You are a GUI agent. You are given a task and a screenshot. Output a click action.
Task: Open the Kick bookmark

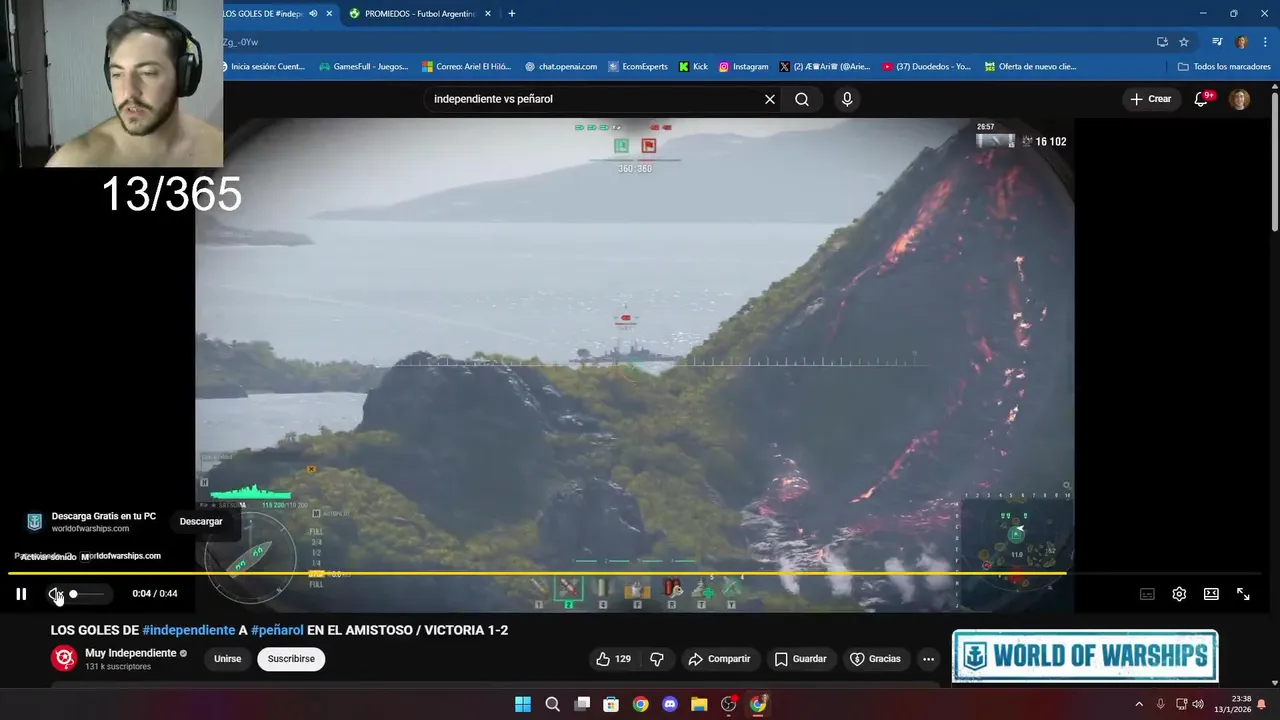693,67
